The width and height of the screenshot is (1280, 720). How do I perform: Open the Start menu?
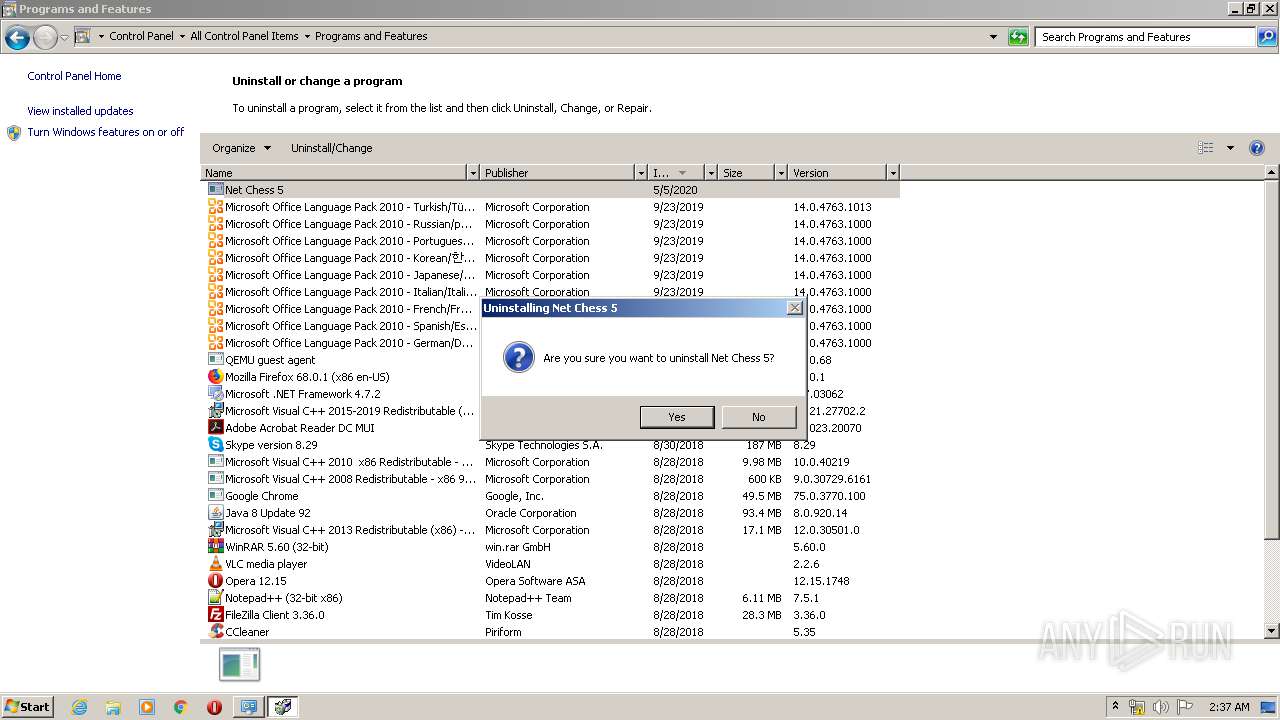[x=28, y=706]
